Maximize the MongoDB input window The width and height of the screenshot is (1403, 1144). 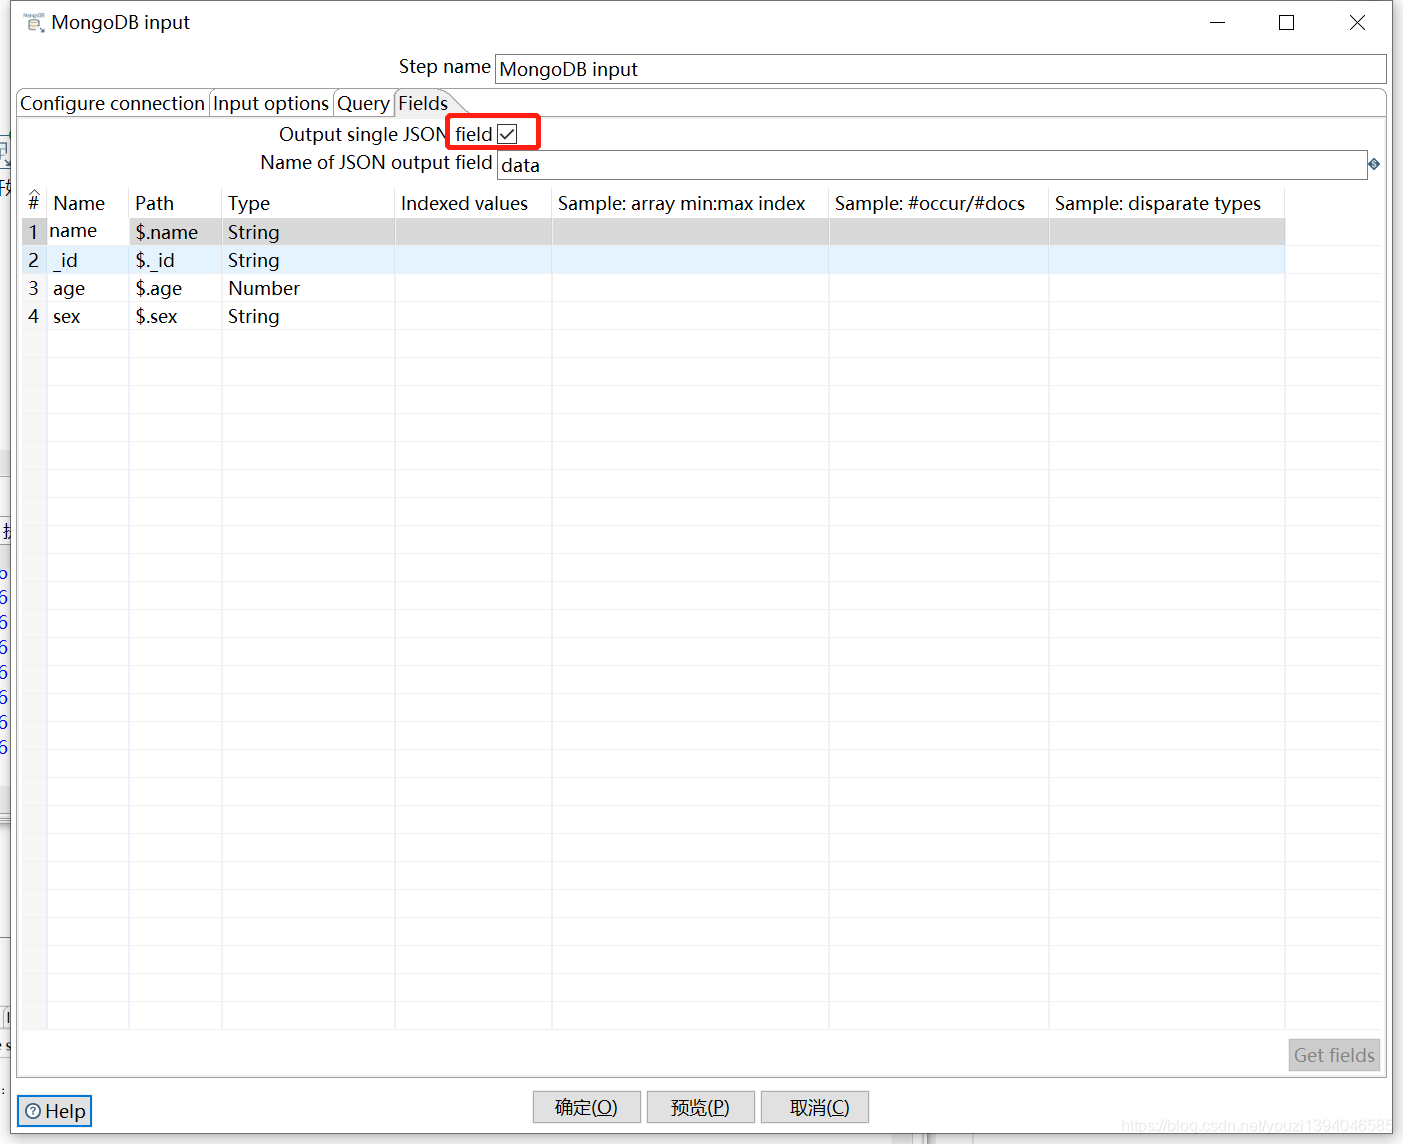(1287, 22)
